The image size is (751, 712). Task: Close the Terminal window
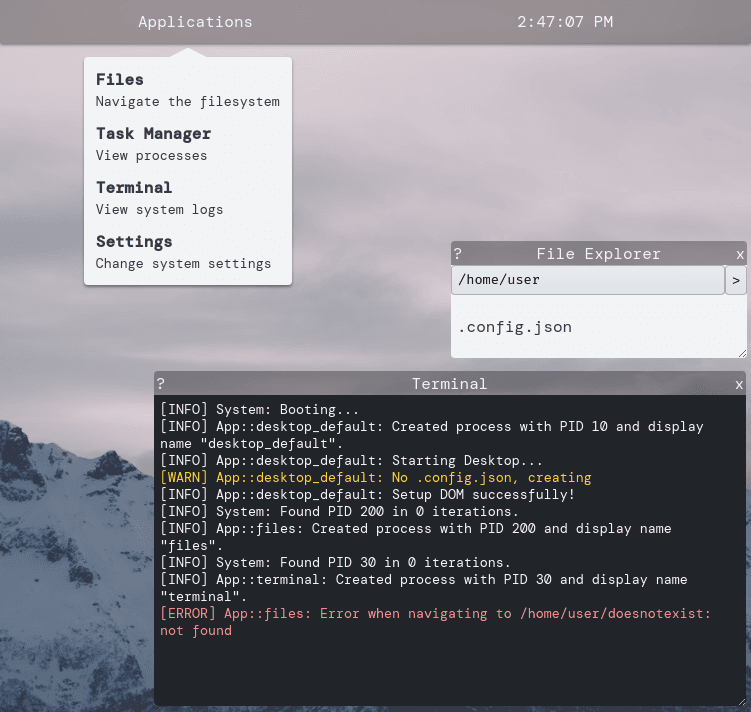[x=739, y=384]
